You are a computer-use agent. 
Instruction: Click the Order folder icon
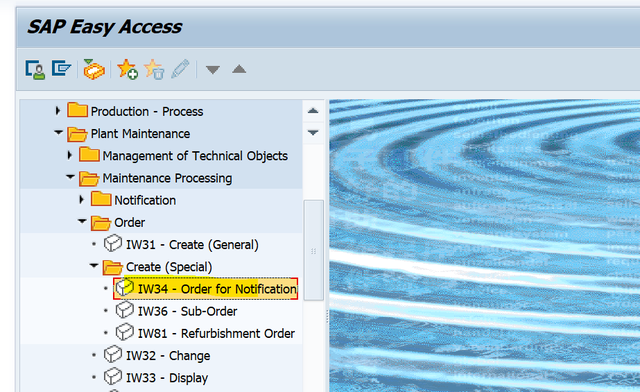click(x=101, y=223)
